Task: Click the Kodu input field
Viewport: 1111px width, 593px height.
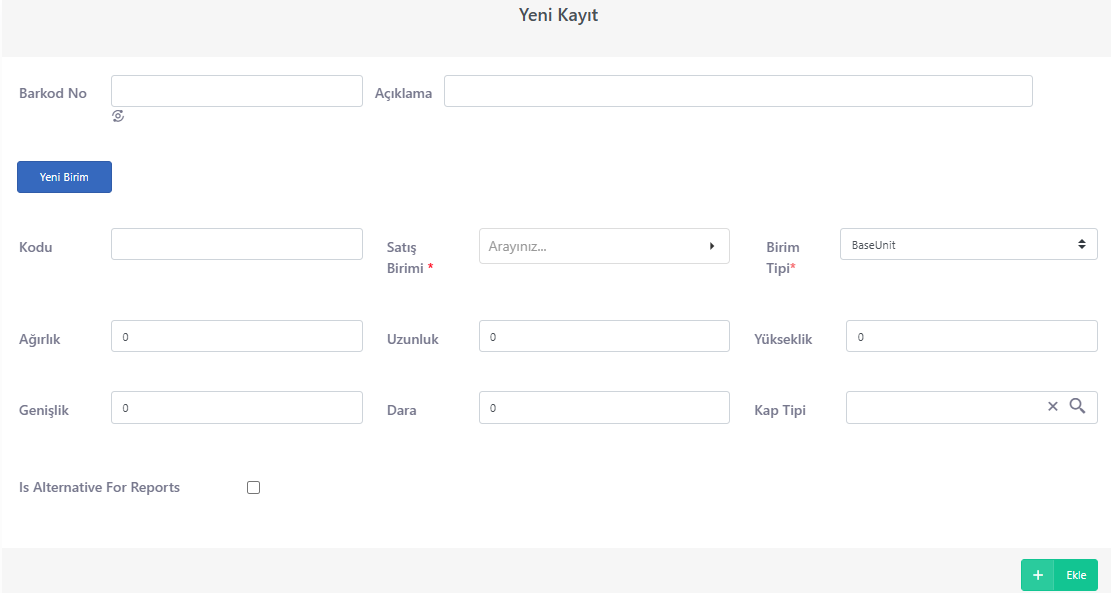Action: (237, 244)
